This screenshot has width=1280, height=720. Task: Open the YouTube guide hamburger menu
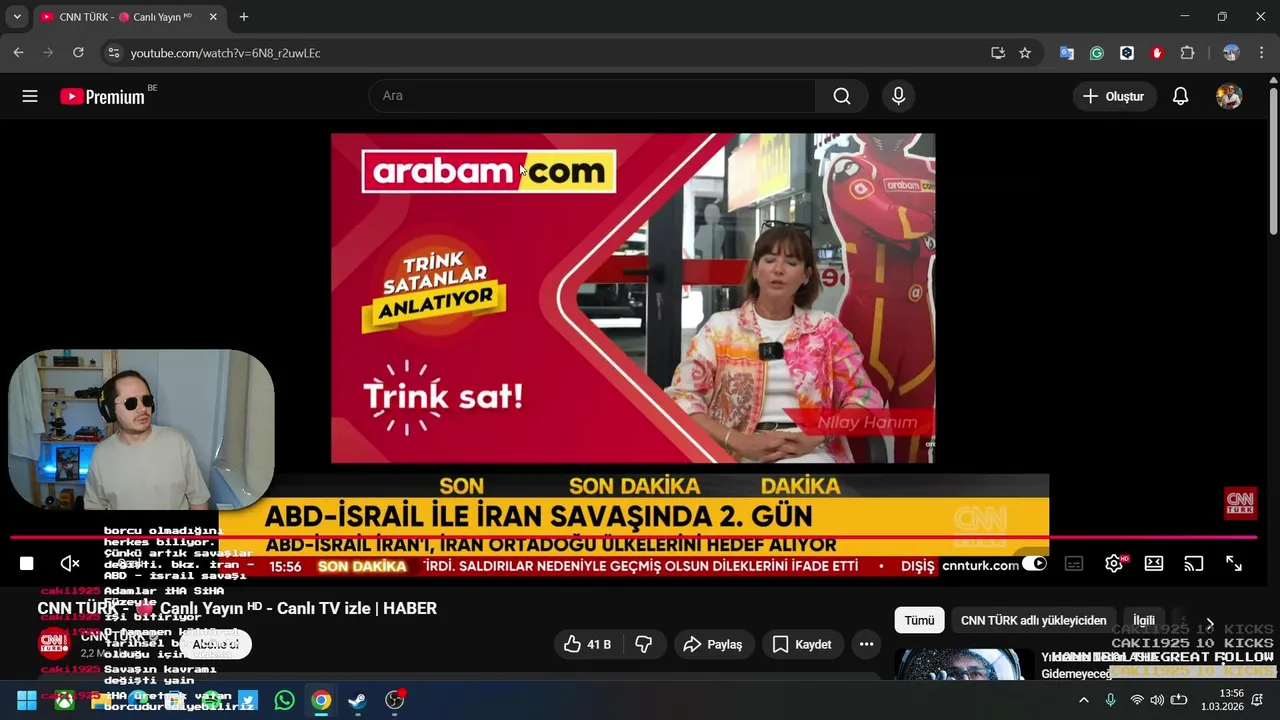point(30,96)
